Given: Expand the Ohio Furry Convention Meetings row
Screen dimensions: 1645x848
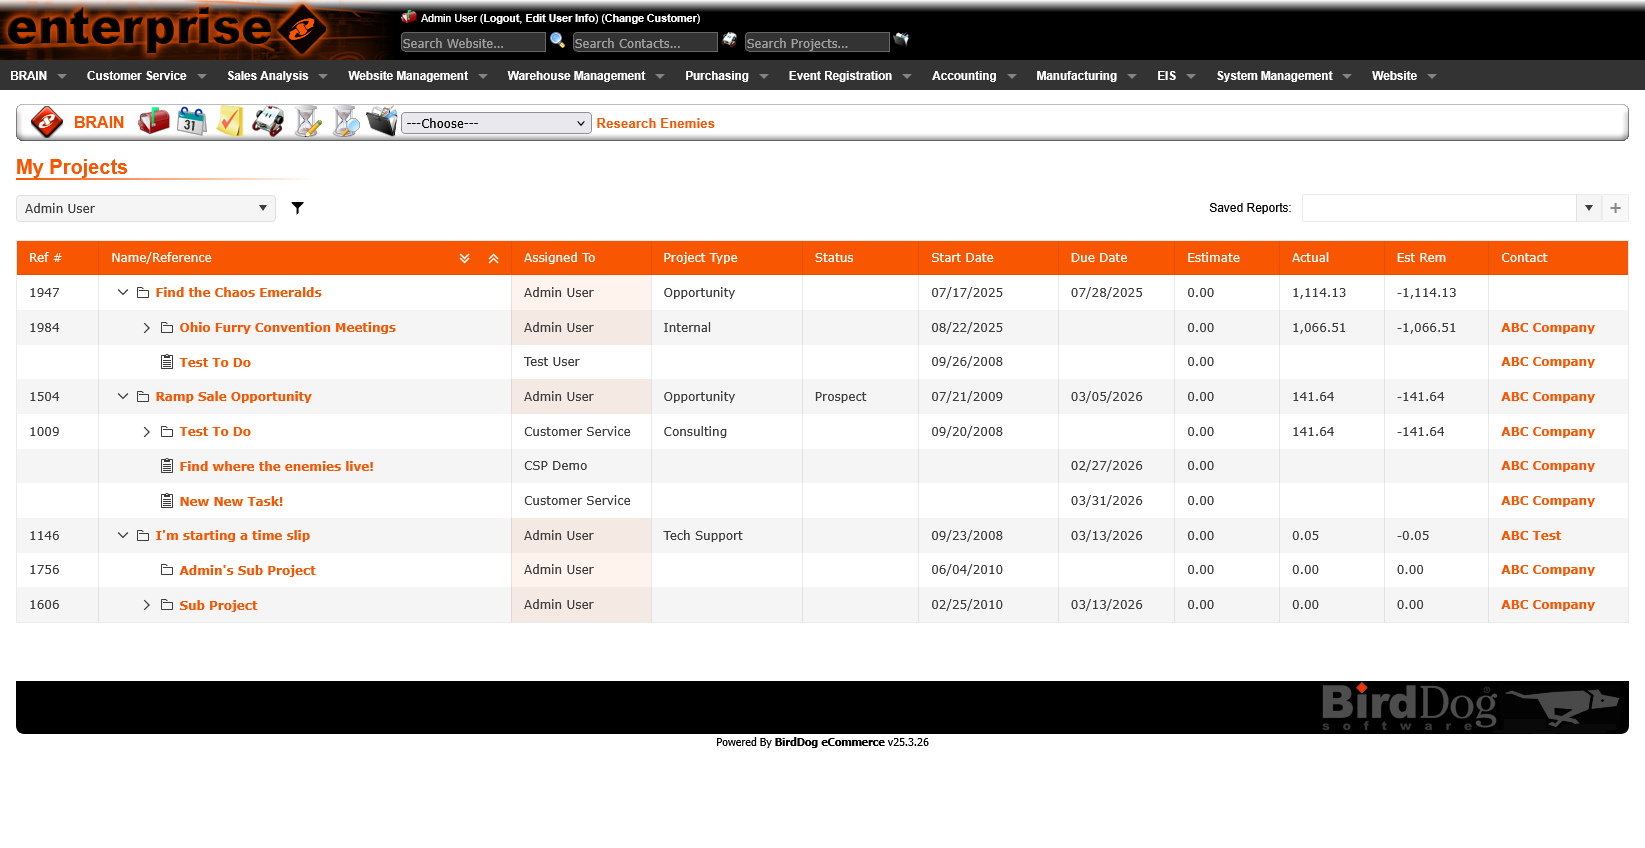Looking at the screenshot, I should [x=147, y=328].
